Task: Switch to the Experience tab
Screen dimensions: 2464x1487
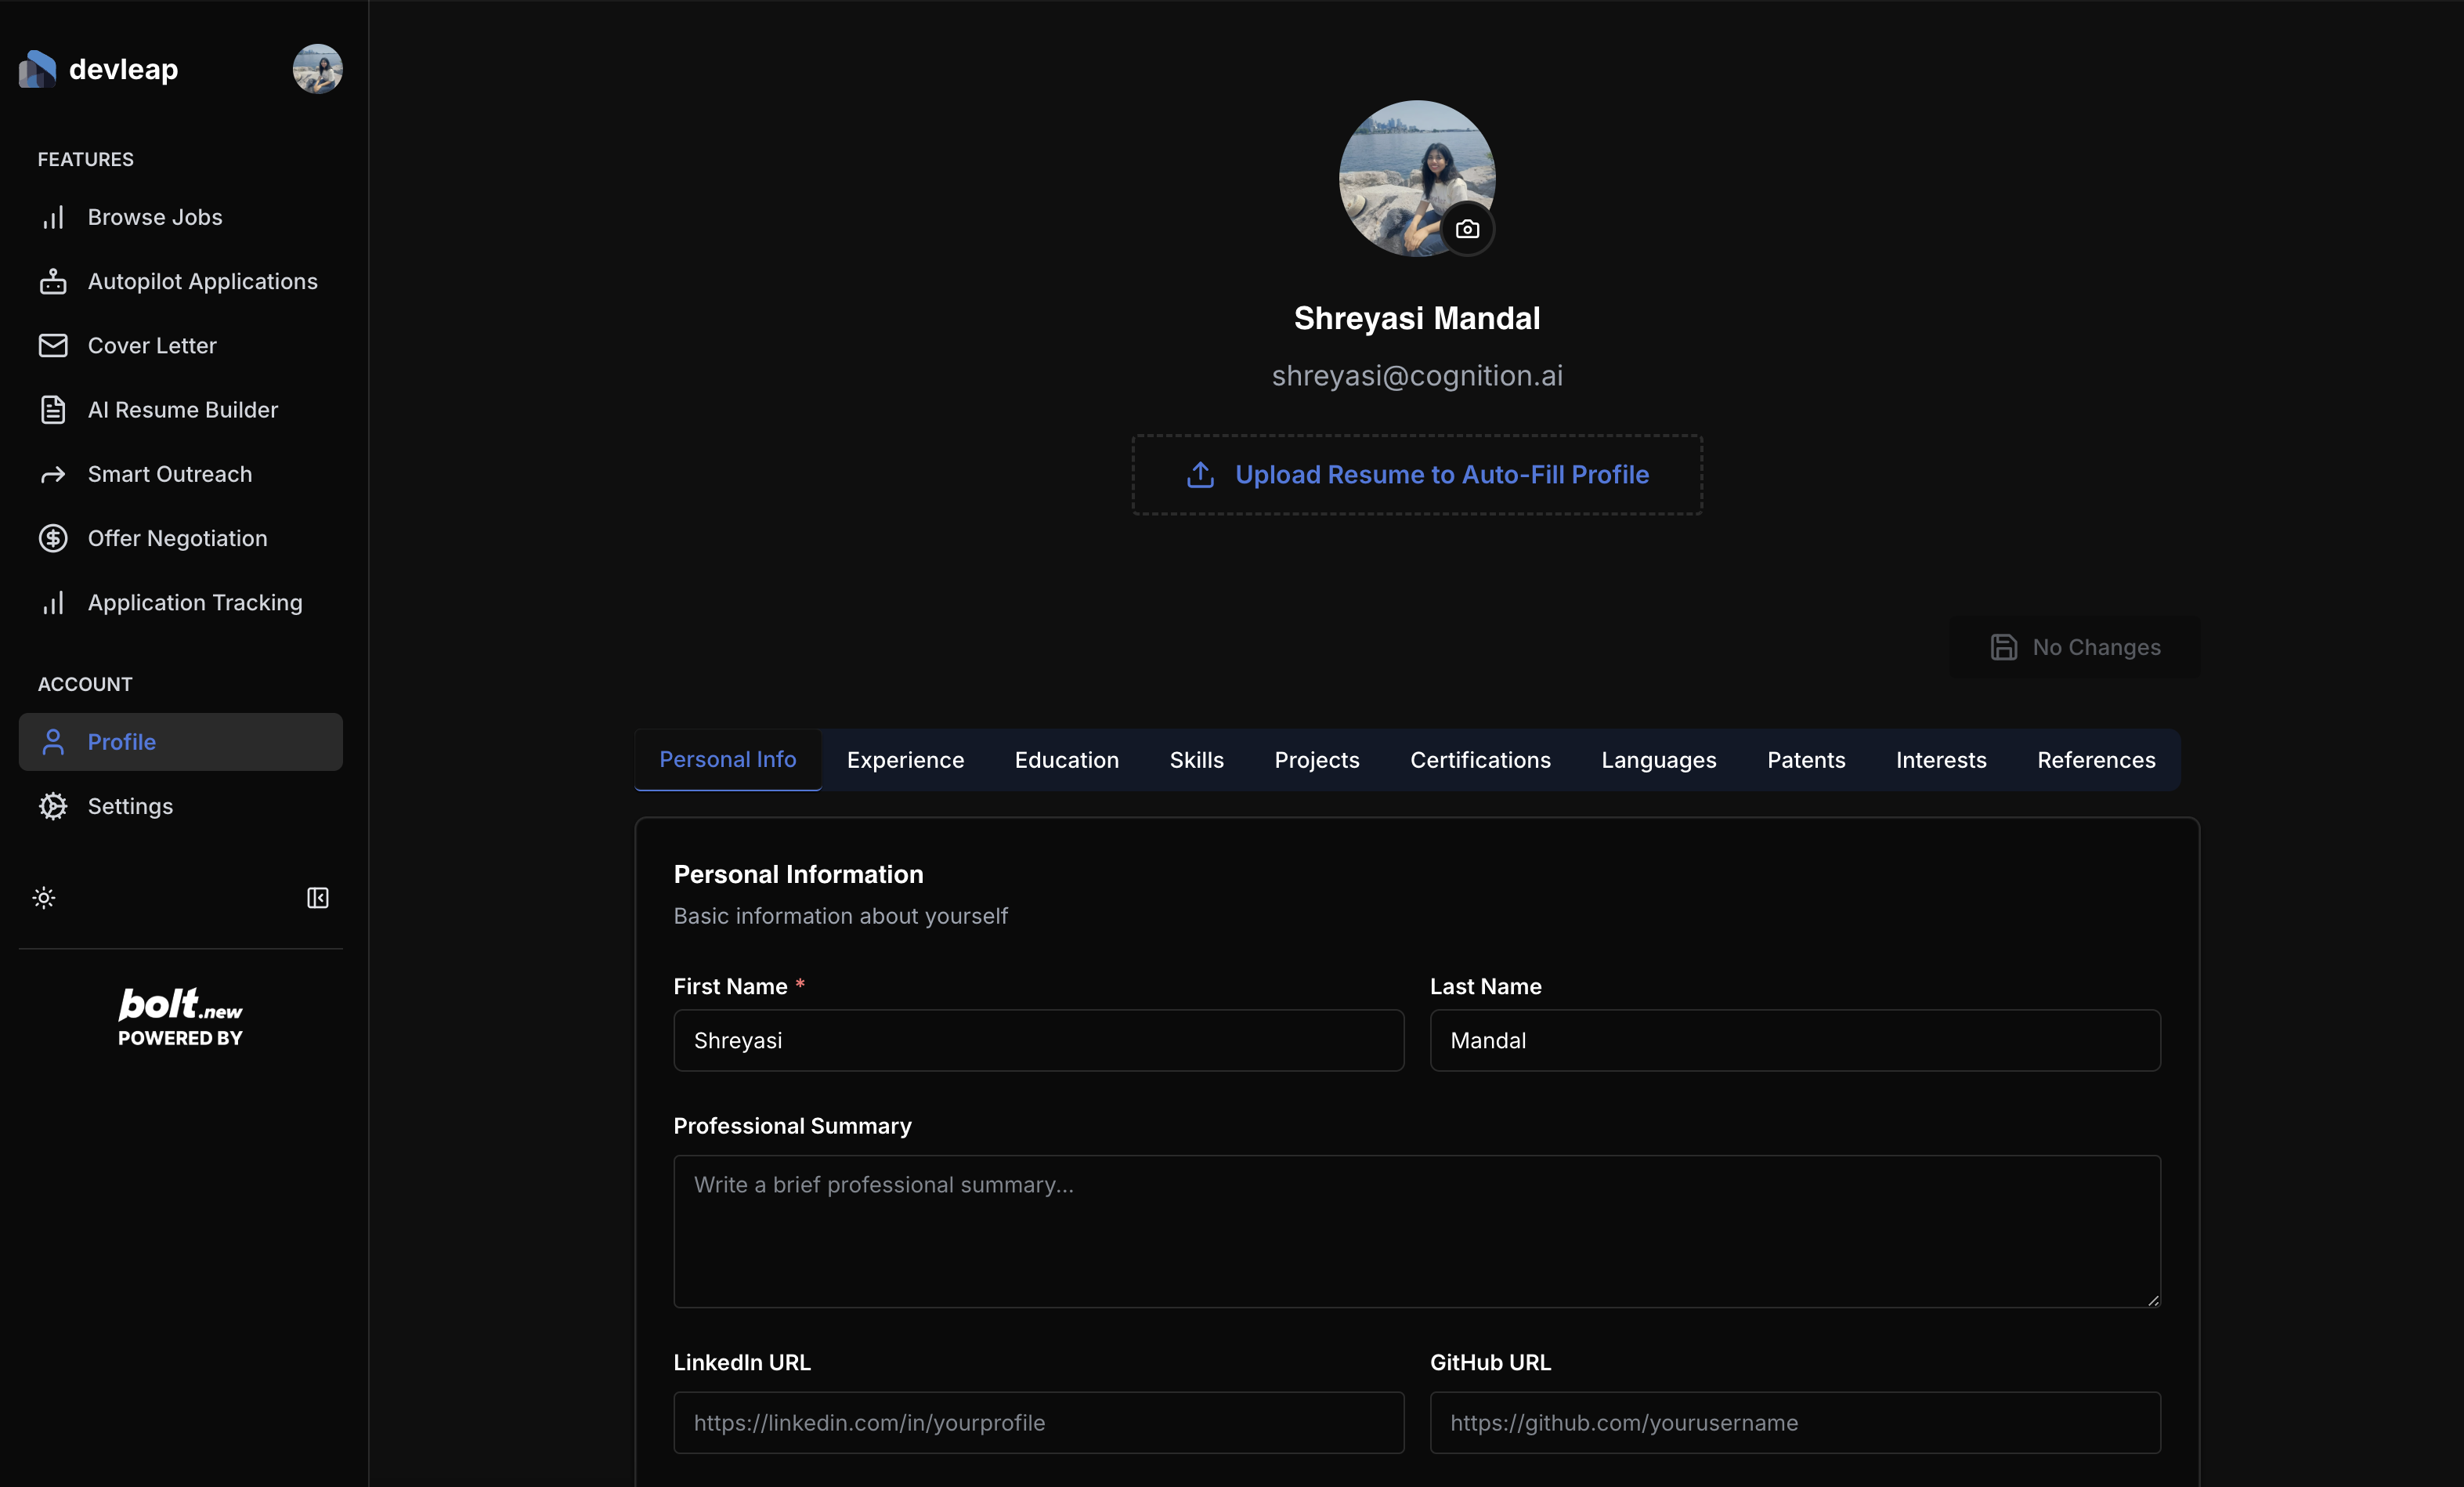Action: [905, 760]
